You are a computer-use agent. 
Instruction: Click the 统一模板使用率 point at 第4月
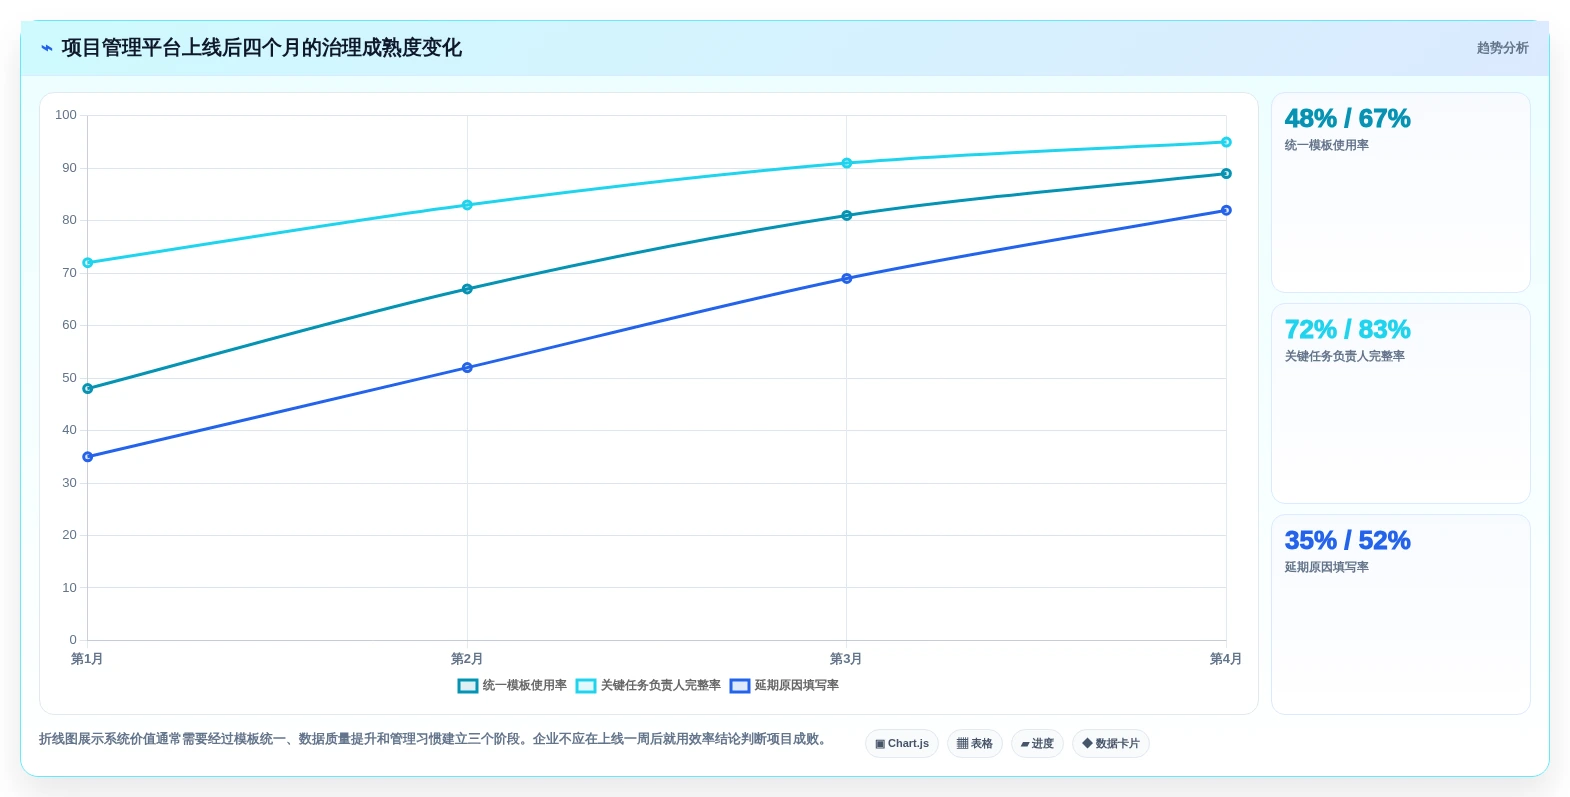pyautogui.click(x=1226, y=174)
